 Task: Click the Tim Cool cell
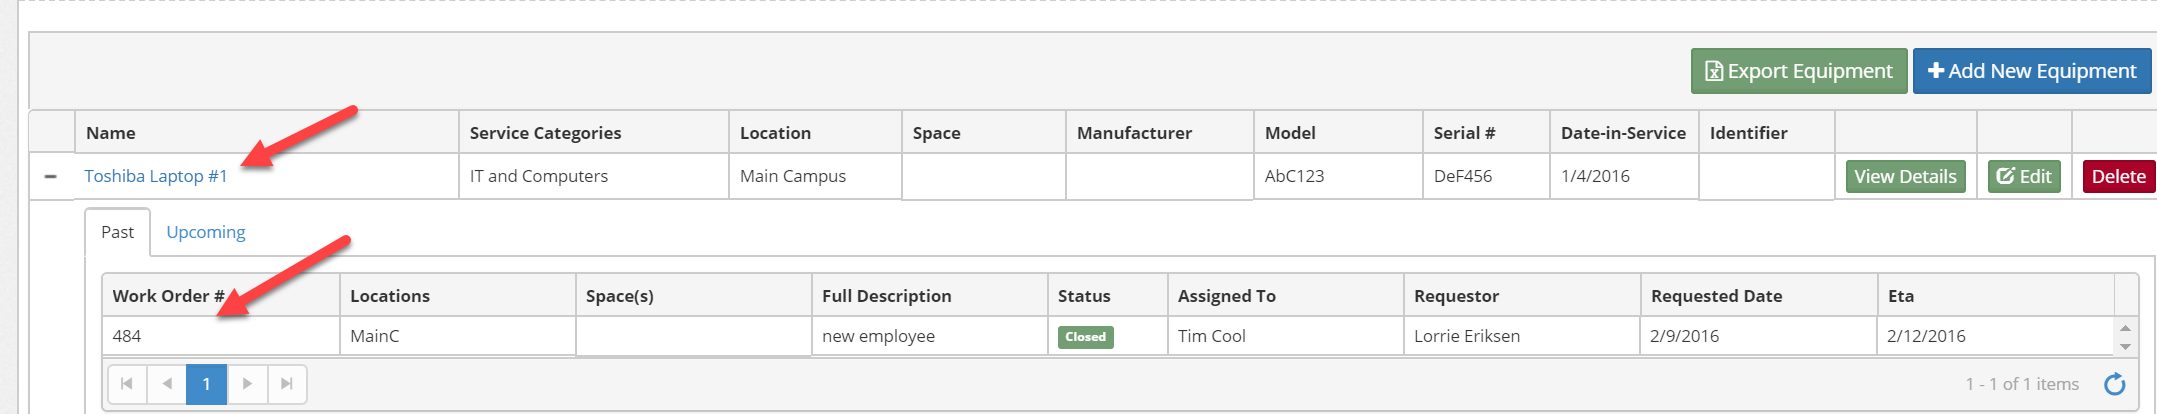pos(1286,336)
